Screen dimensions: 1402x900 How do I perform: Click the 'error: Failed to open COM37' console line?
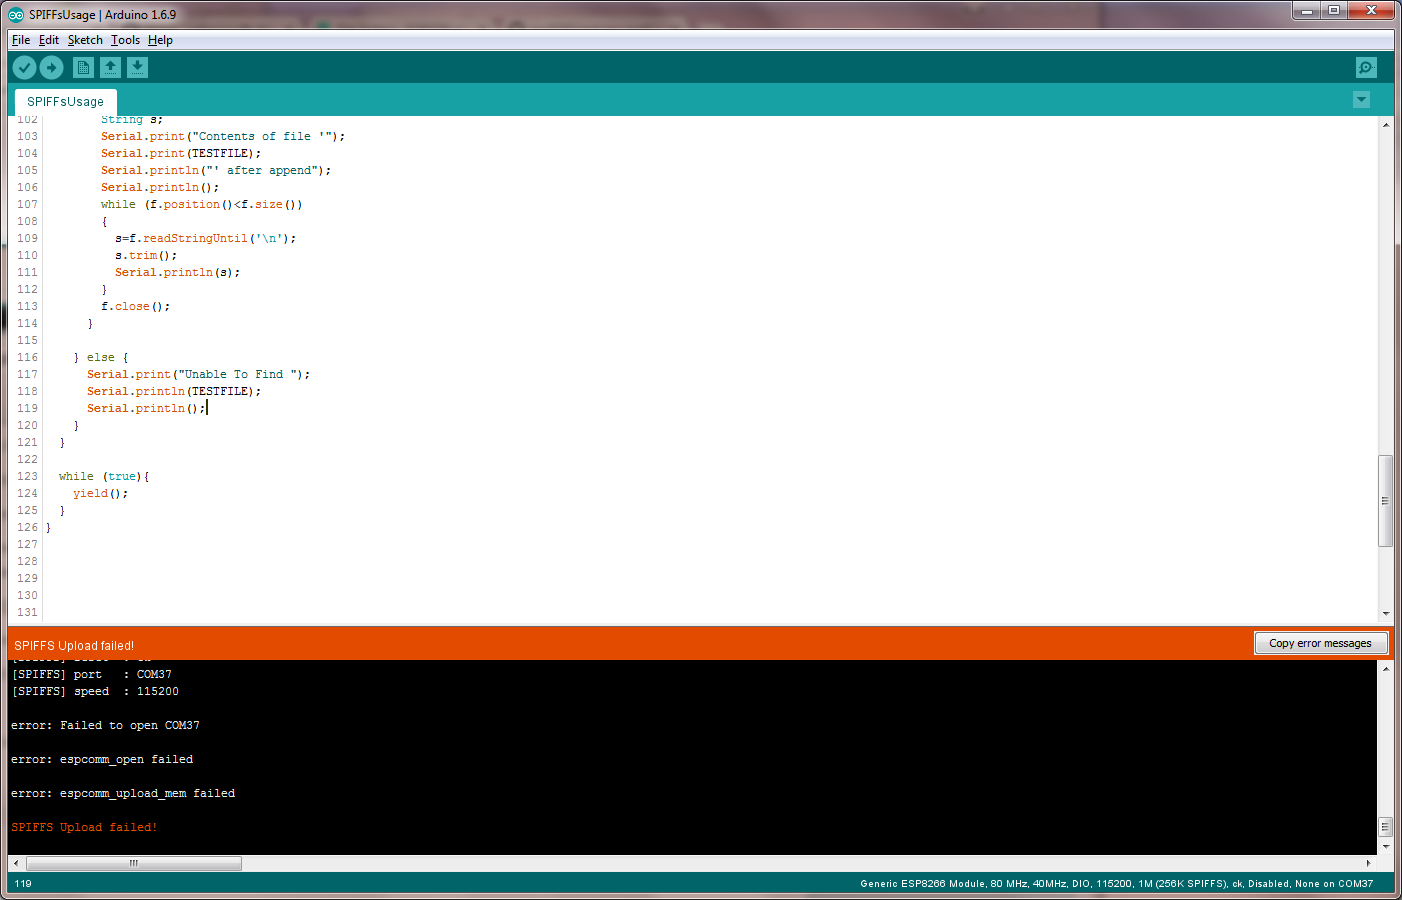[x=105, y=725]
